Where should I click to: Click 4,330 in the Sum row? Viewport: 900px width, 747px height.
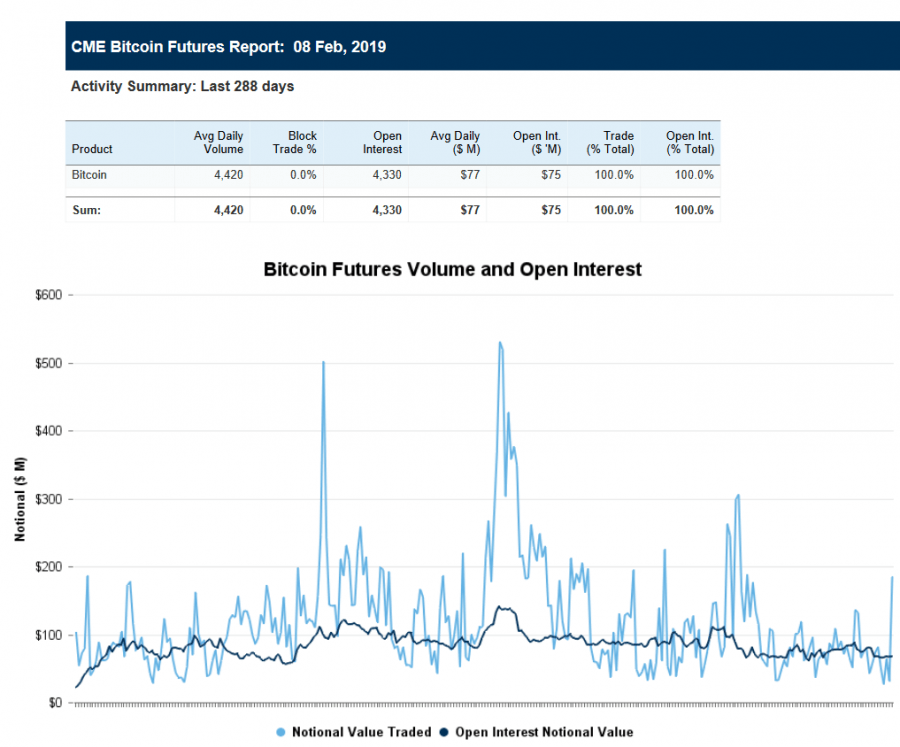click(x=387, y=210)
